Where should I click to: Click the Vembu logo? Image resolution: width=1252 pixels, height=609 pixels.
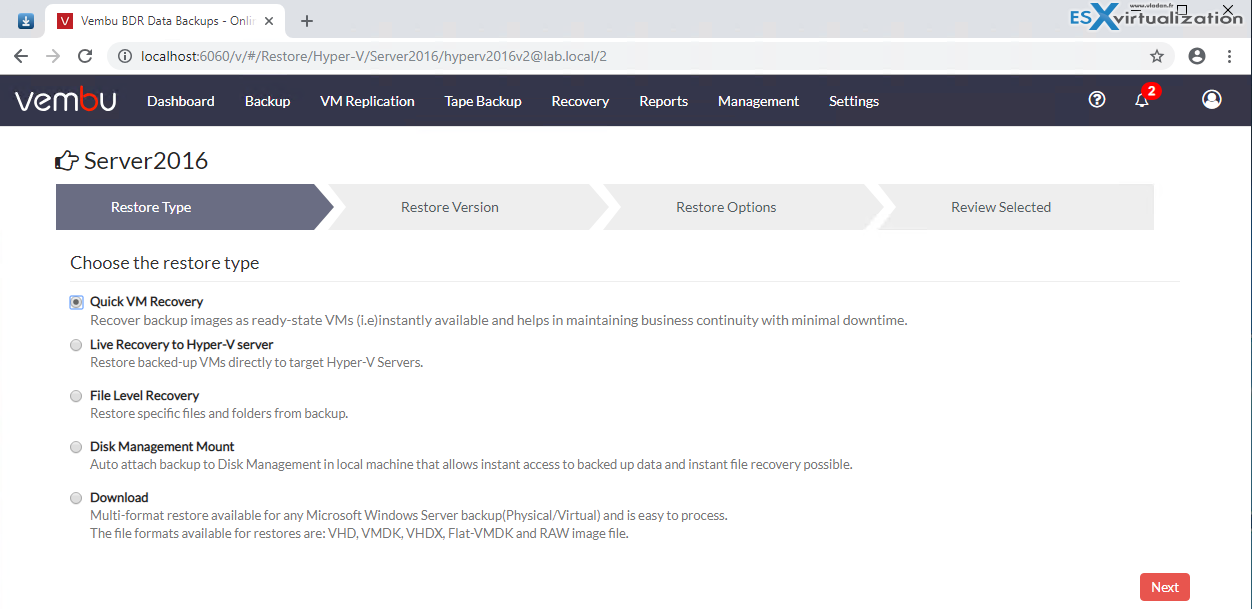65,100
